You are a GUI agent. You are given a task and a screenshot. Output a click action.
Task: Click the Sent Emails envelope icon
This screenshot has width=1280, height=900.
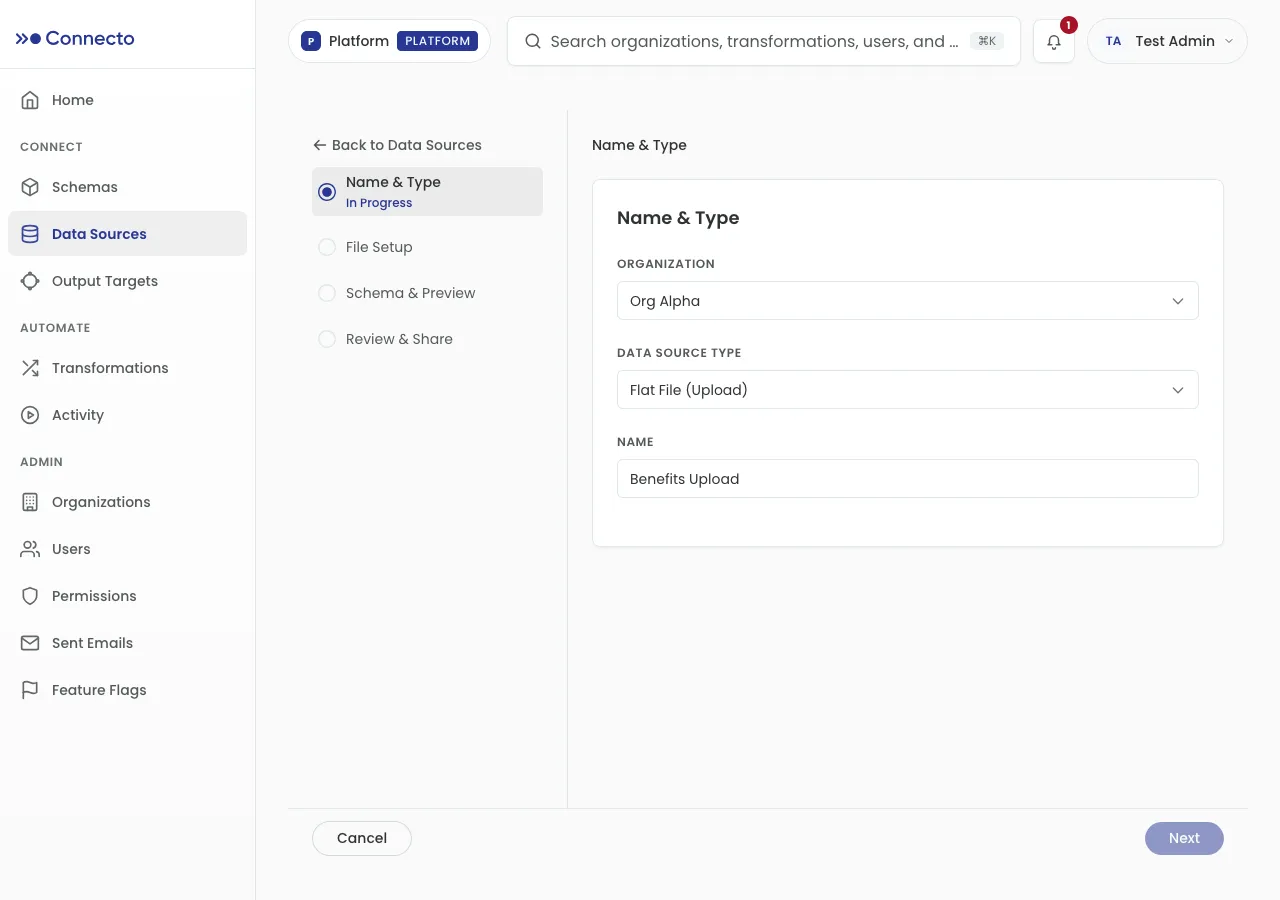[30, 643]
